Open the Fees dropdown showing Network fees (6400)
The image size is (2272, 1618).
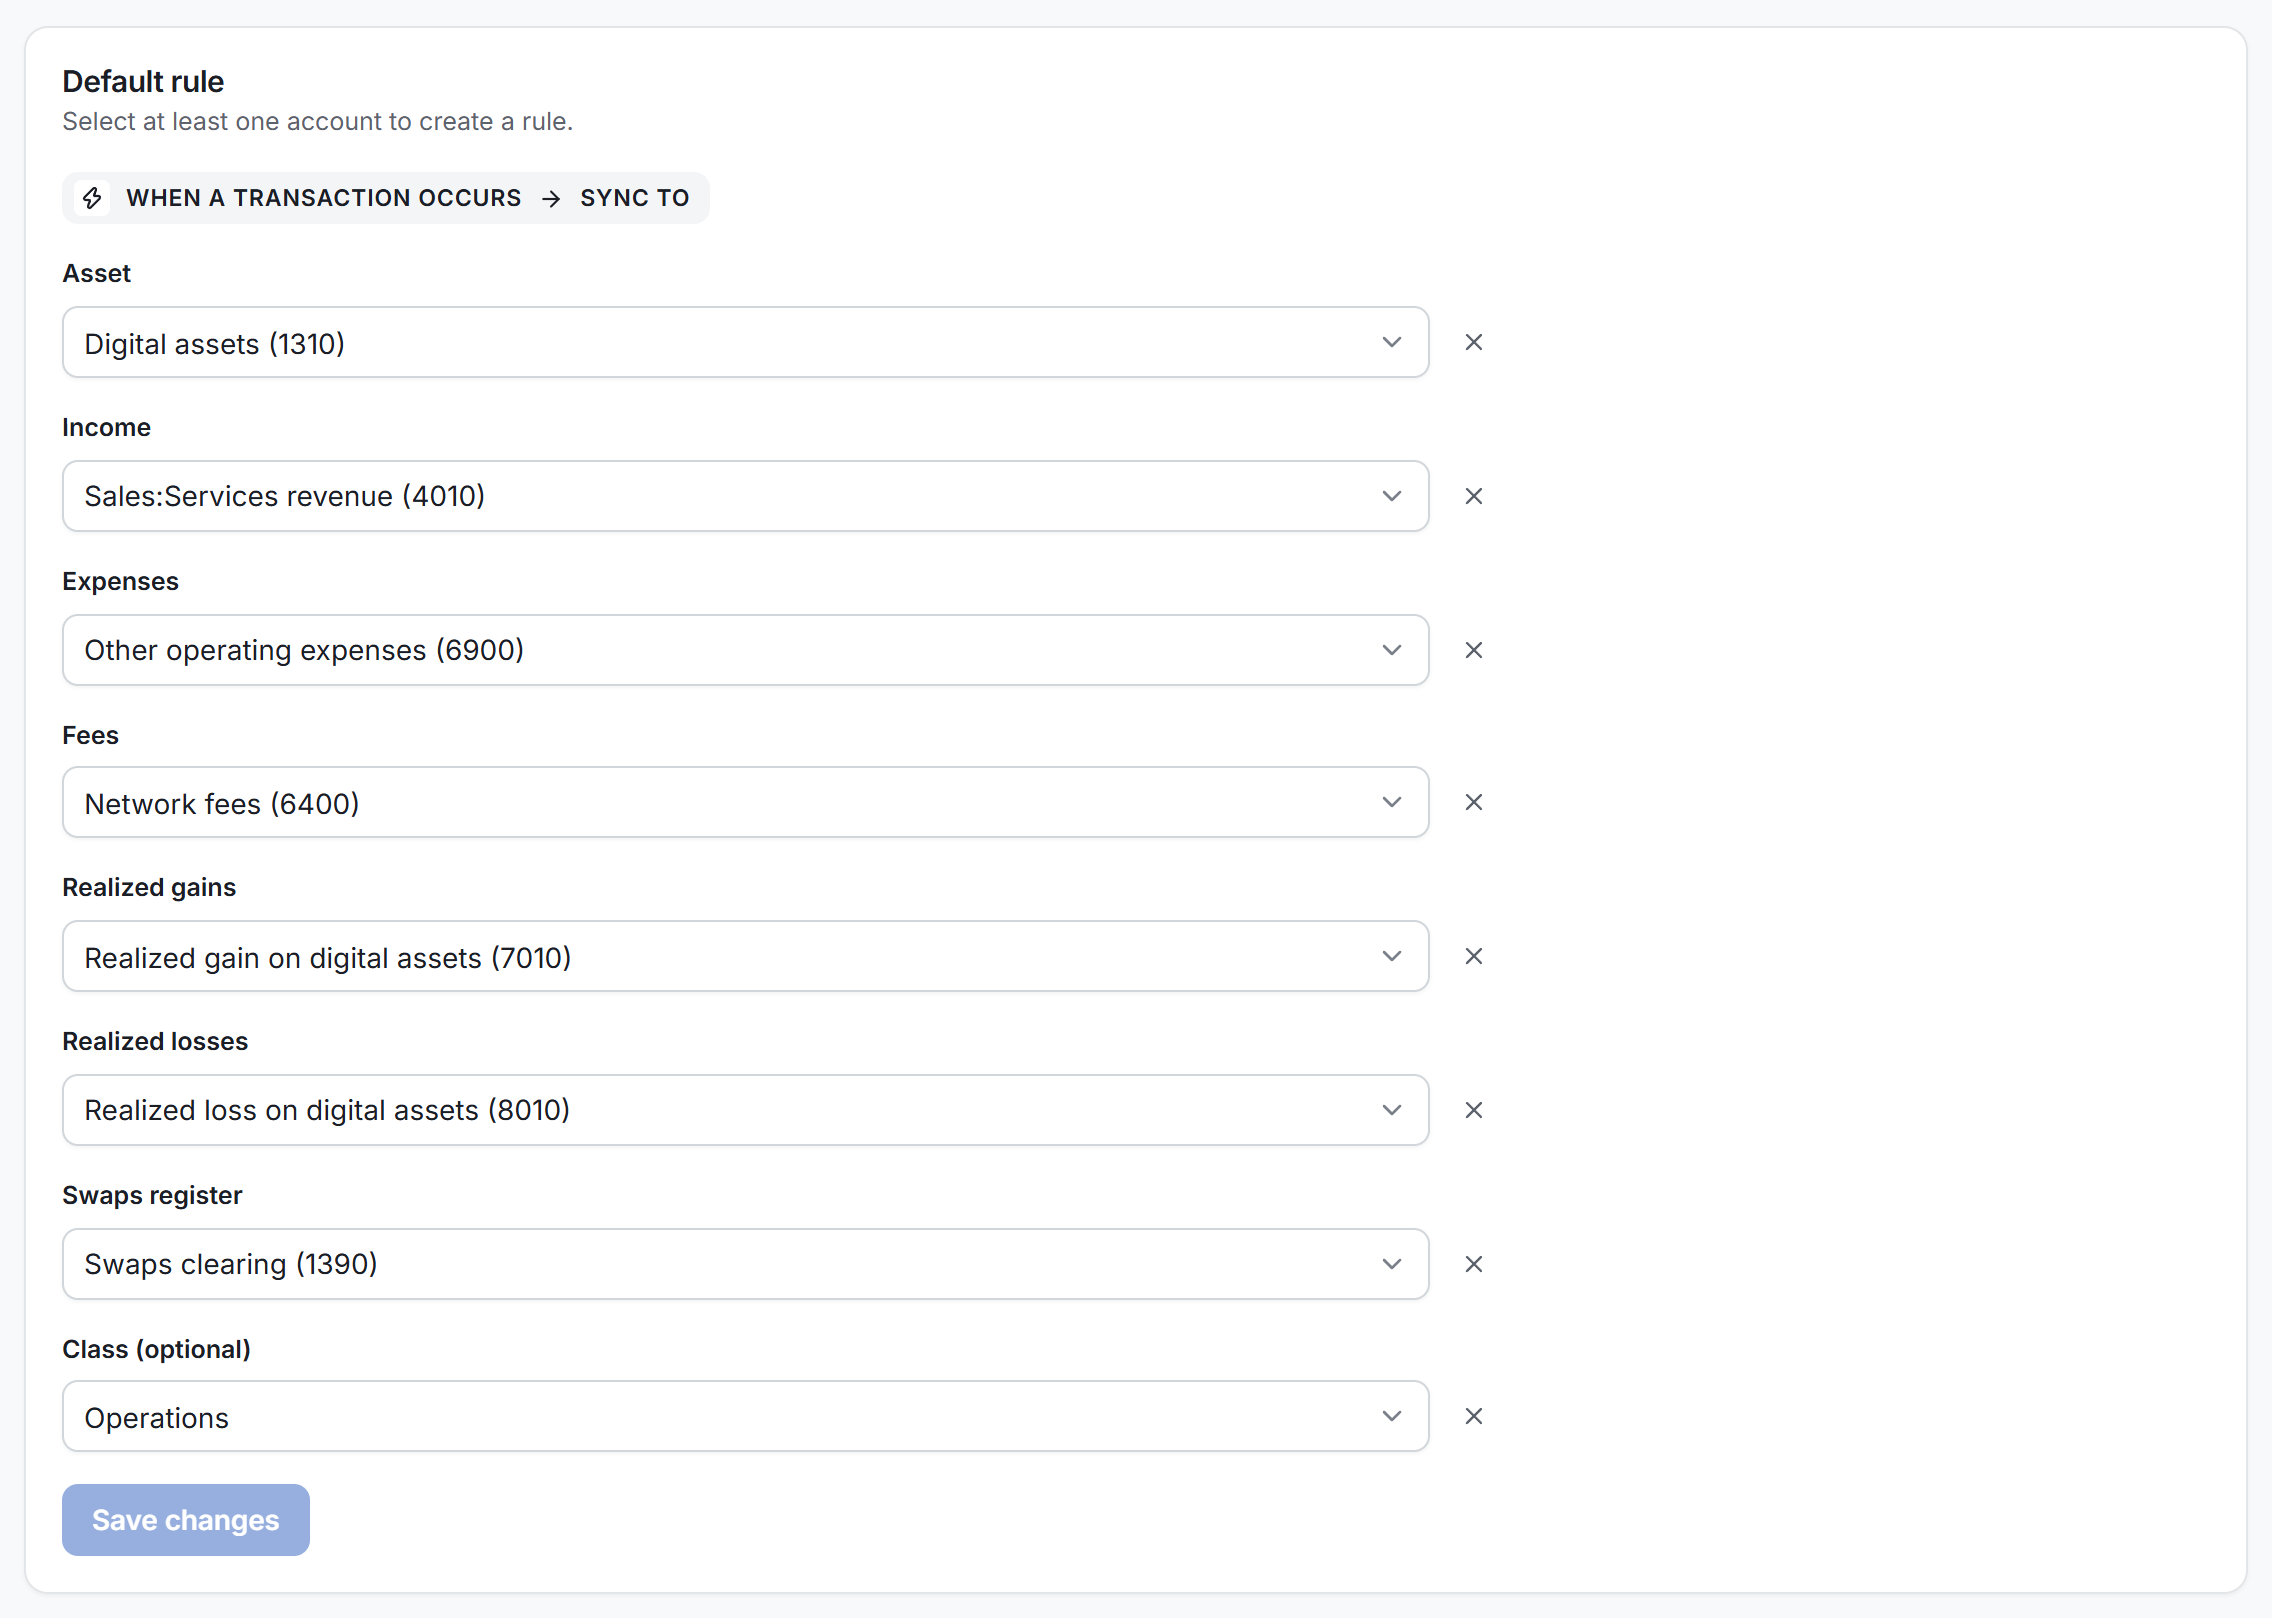[x=745, y=802]
